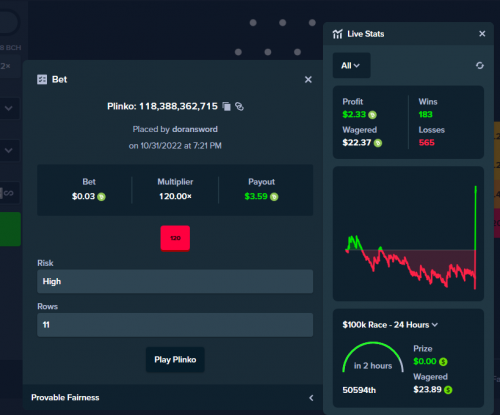Open the All filter dropdown
500x415 pixels.
(x=351, y=65)
